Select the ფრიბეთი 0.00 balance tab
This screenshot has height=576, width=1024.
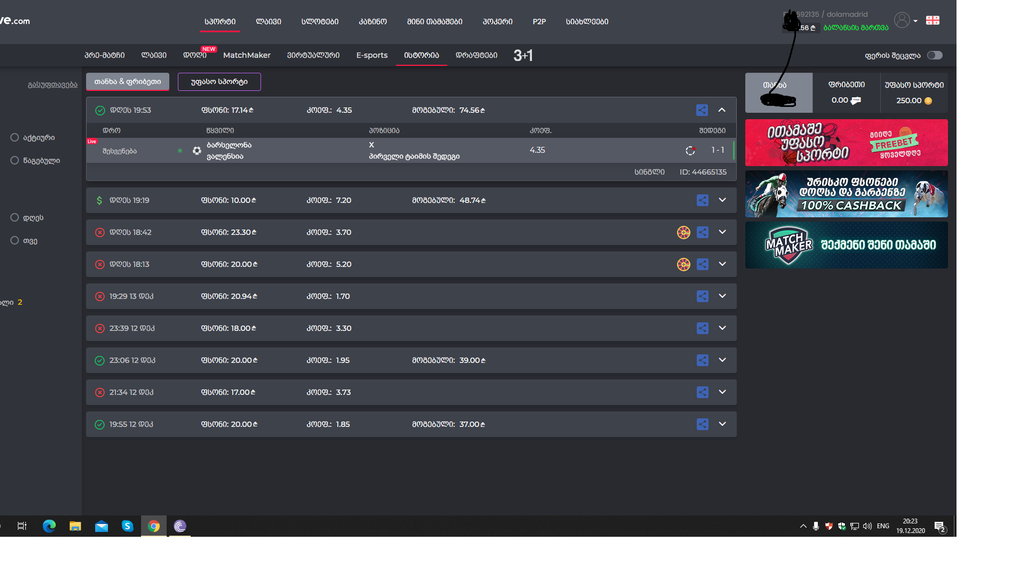(x=846, y=93)
